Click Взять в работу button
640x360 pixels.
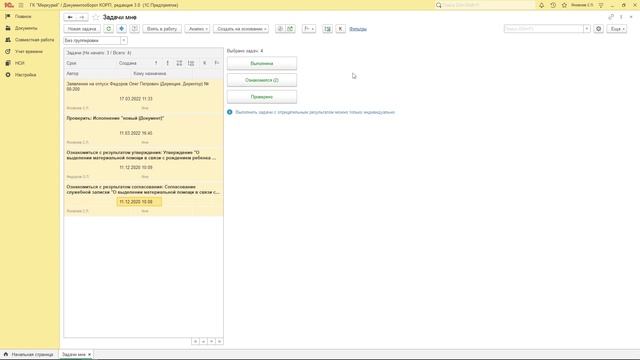point(162,29)
